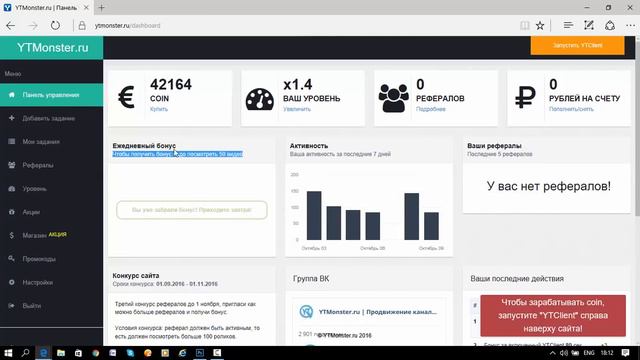This screenshot has height=360, width=640.
Task: Click the ruble currency icon
Action: pos(525,98)
